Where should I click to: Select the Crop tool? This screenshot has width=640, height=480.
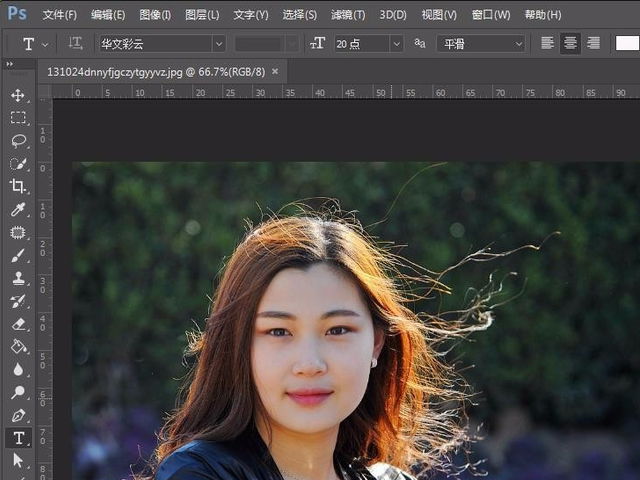(x=18, y=186)
